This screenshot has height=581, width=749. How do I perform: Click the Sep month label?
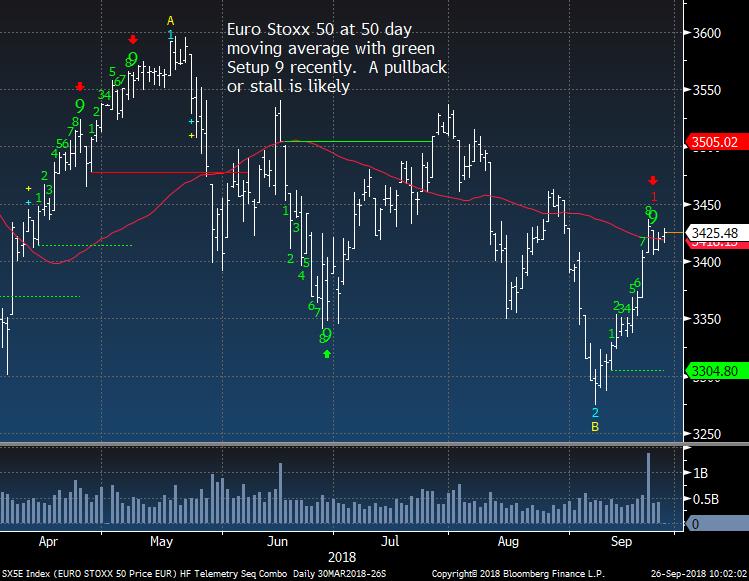coord(621,542)
